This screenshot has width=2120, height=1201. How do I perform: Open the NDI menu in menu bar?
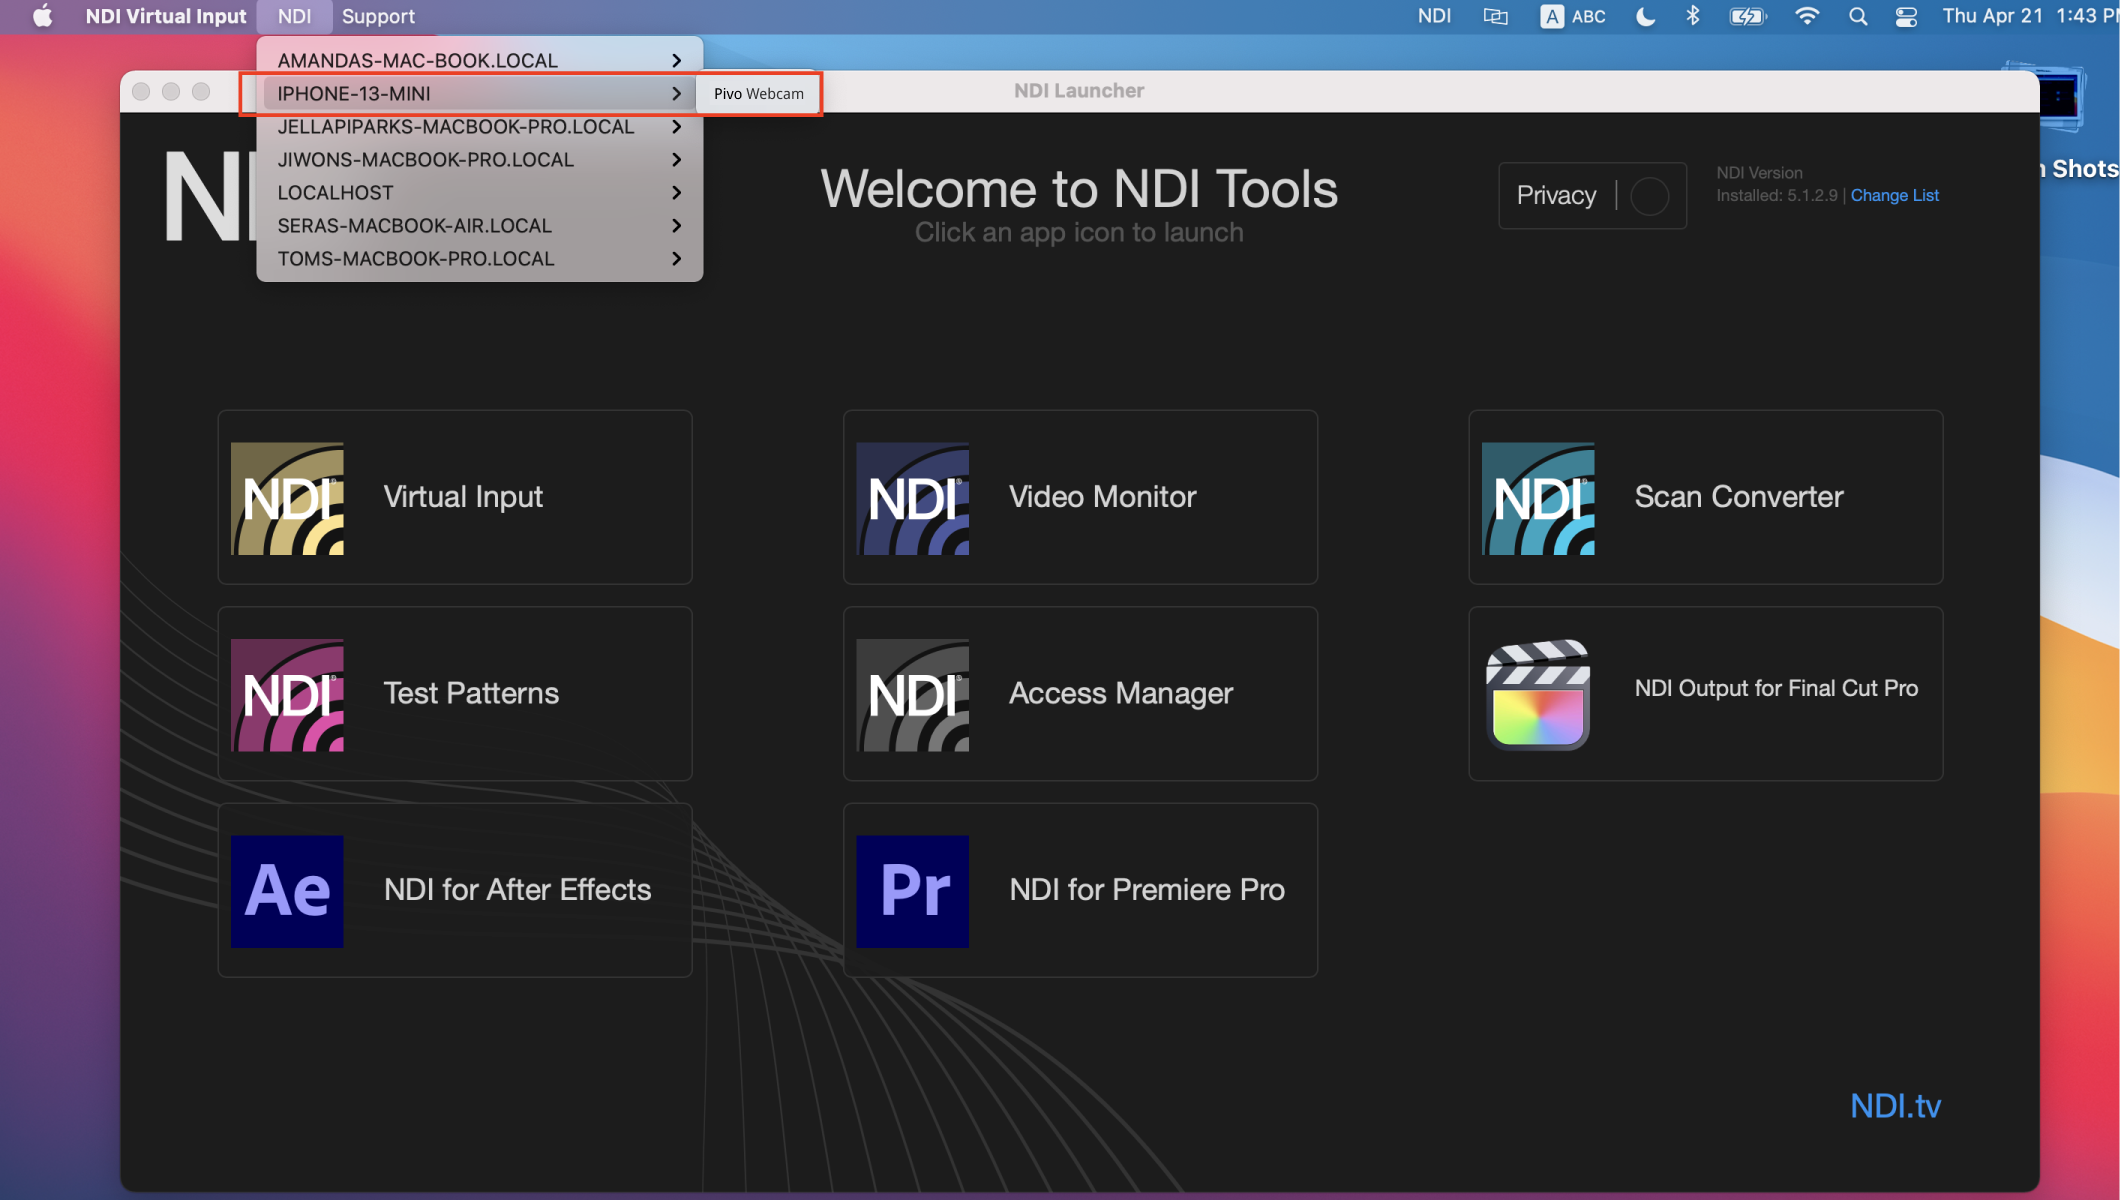point(294,16)
